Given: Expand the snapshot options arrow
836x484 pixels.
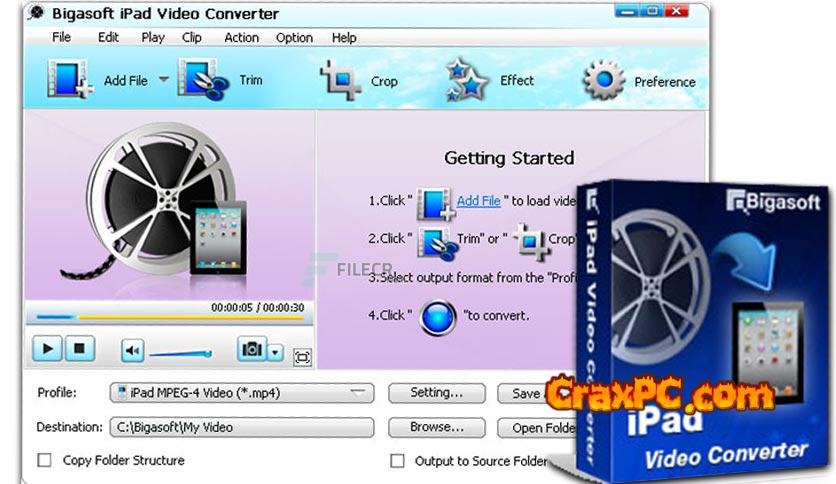Looking at the screenshot, I should click(x=275, y=352).
